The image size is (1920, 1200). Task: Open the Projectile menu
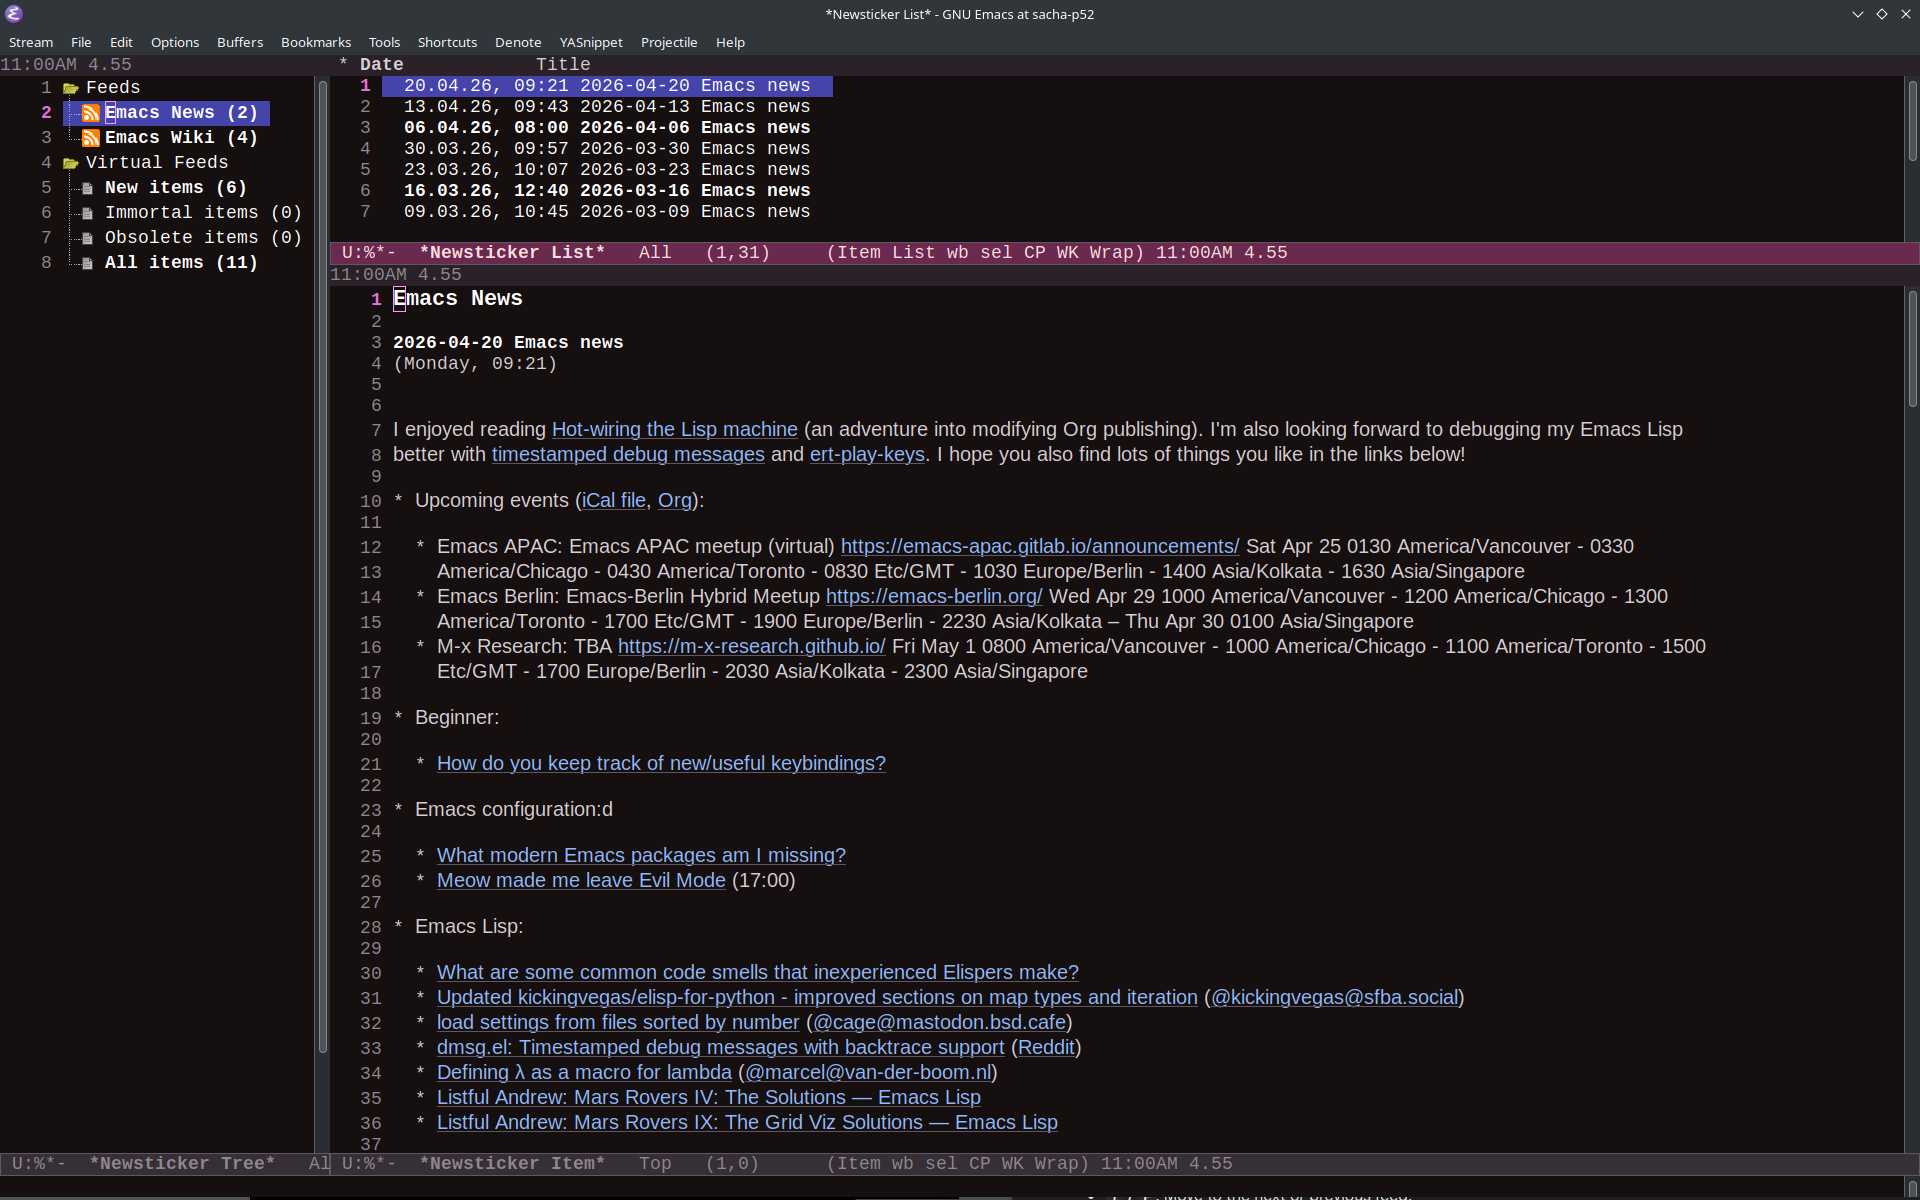tap(669, 42)
